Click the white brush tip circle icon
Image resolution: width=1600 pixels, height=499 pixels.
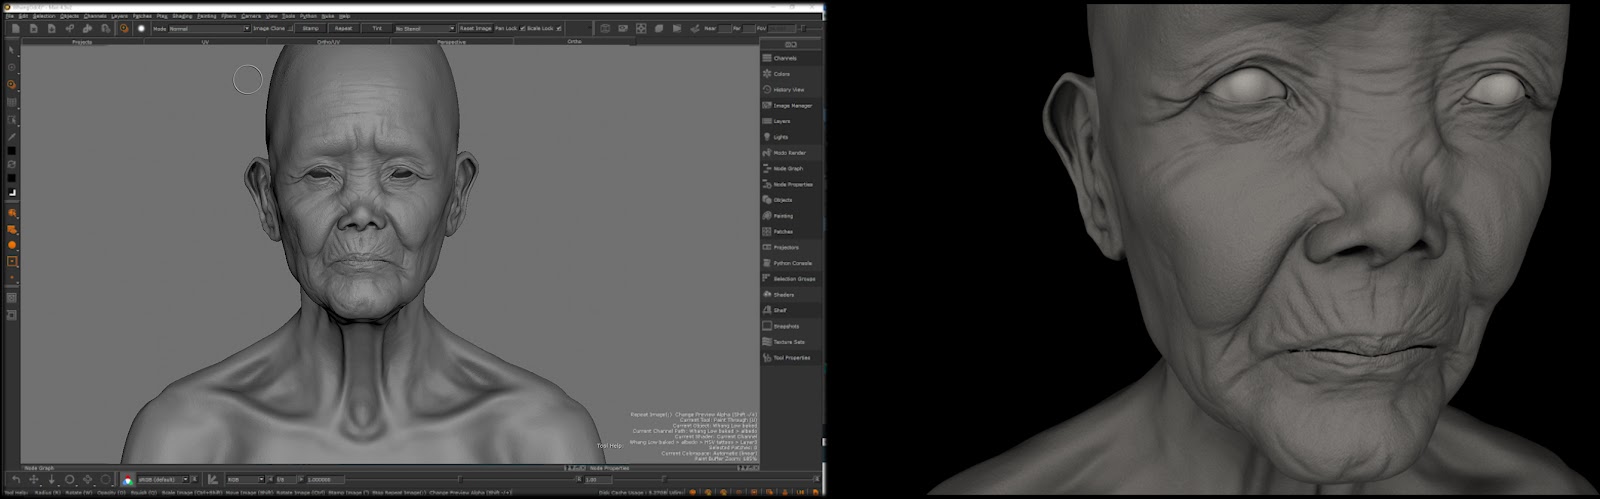point(141,28)
